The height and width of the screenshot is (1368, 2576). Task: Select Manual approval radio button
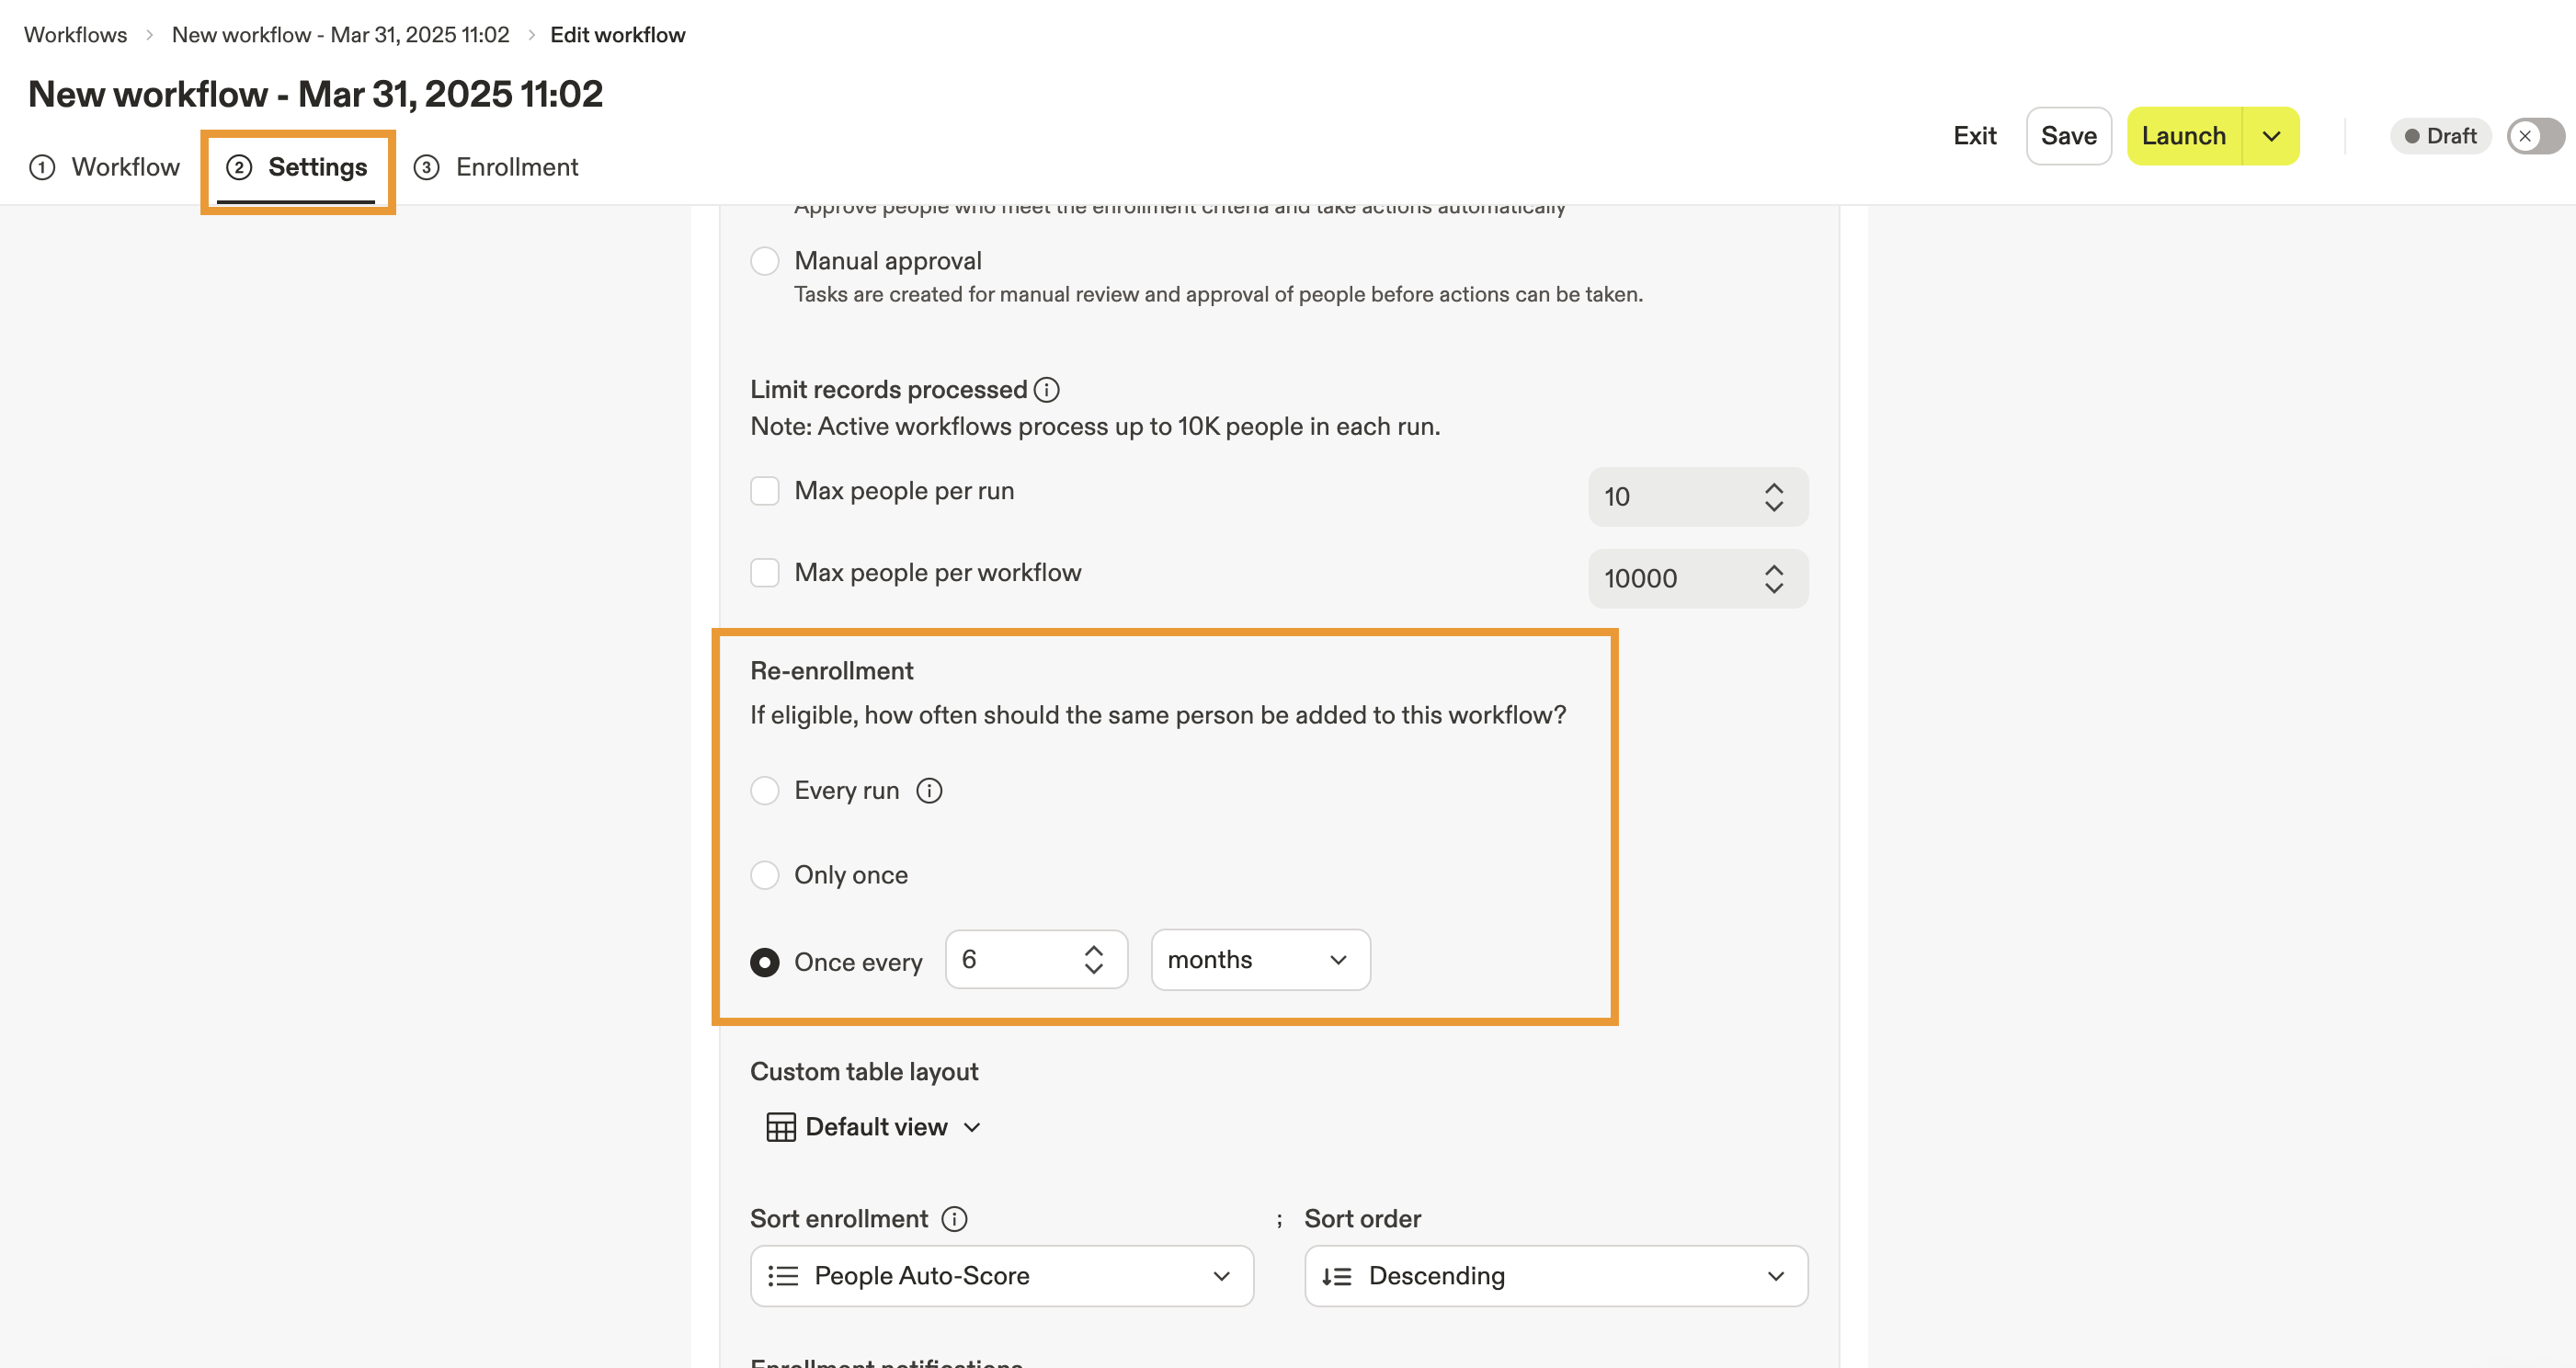coord(765,261)
